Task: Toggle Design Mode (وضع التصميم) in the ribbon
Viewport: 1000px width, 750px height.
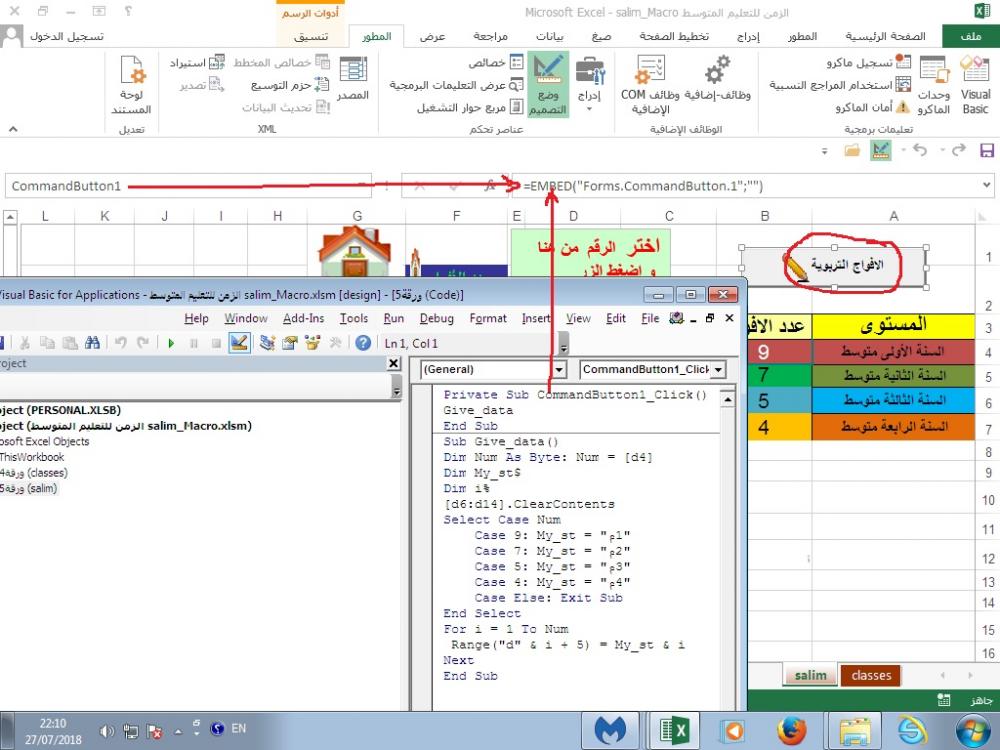Action: [x=548, y=85]
